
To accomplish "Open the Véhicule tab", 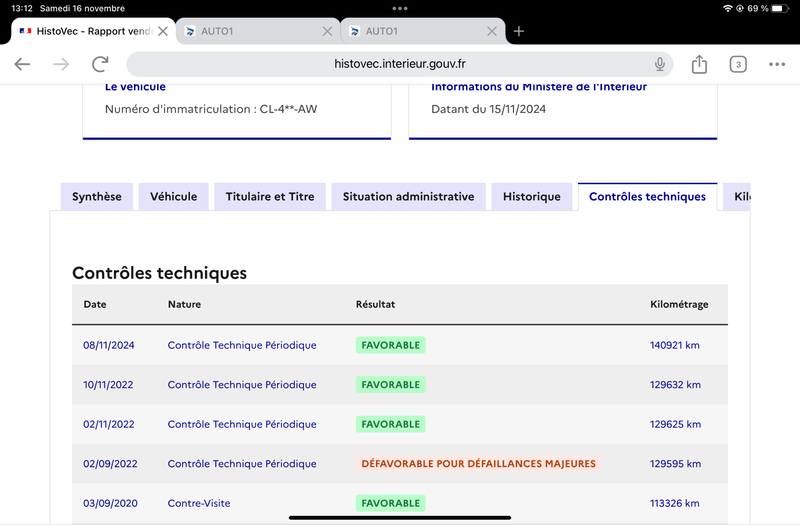I will pos(173,196).
